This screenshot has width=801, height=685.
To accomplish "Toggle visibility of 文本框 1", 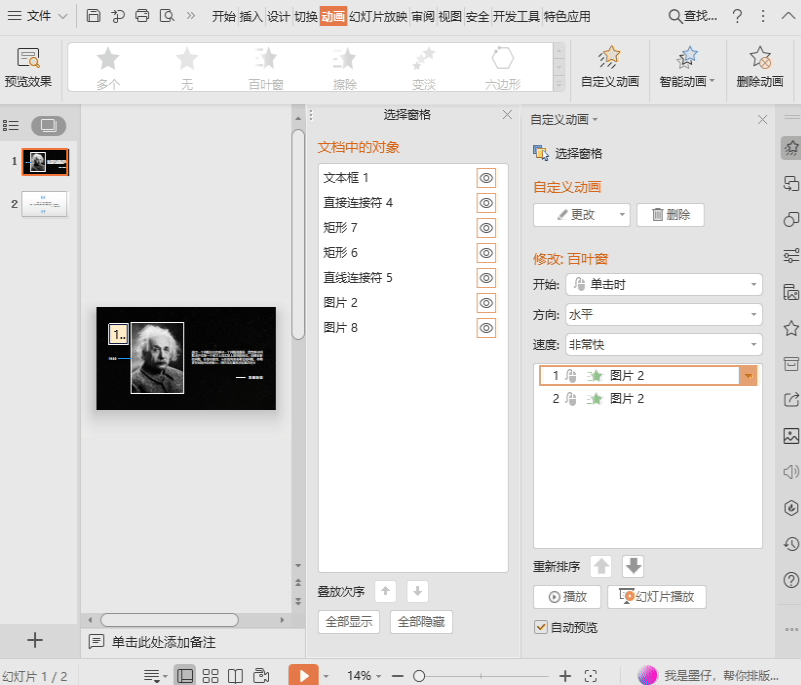I will pyautogui.click(x=486, y=178).
